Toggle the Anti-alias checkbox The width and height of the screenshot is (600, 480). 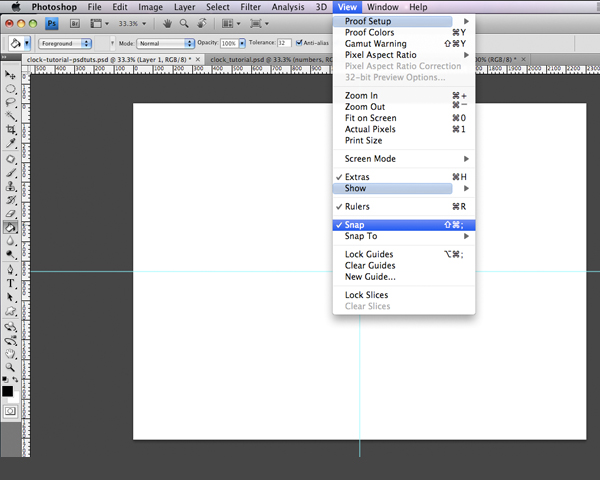[x=300, y=43]
